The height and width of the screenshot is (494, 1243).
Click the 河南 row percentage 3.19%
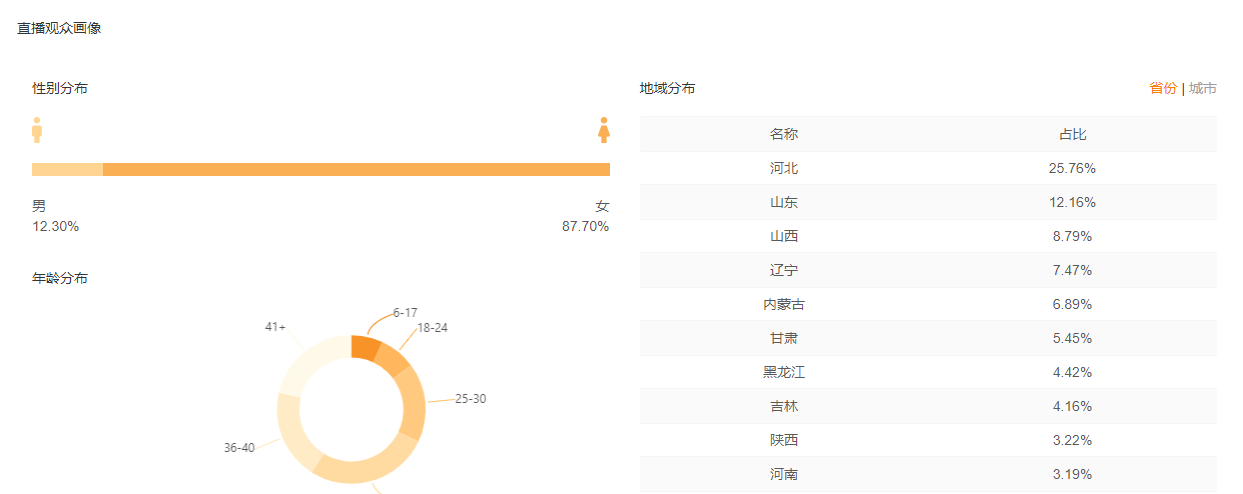coord(1072,474)
